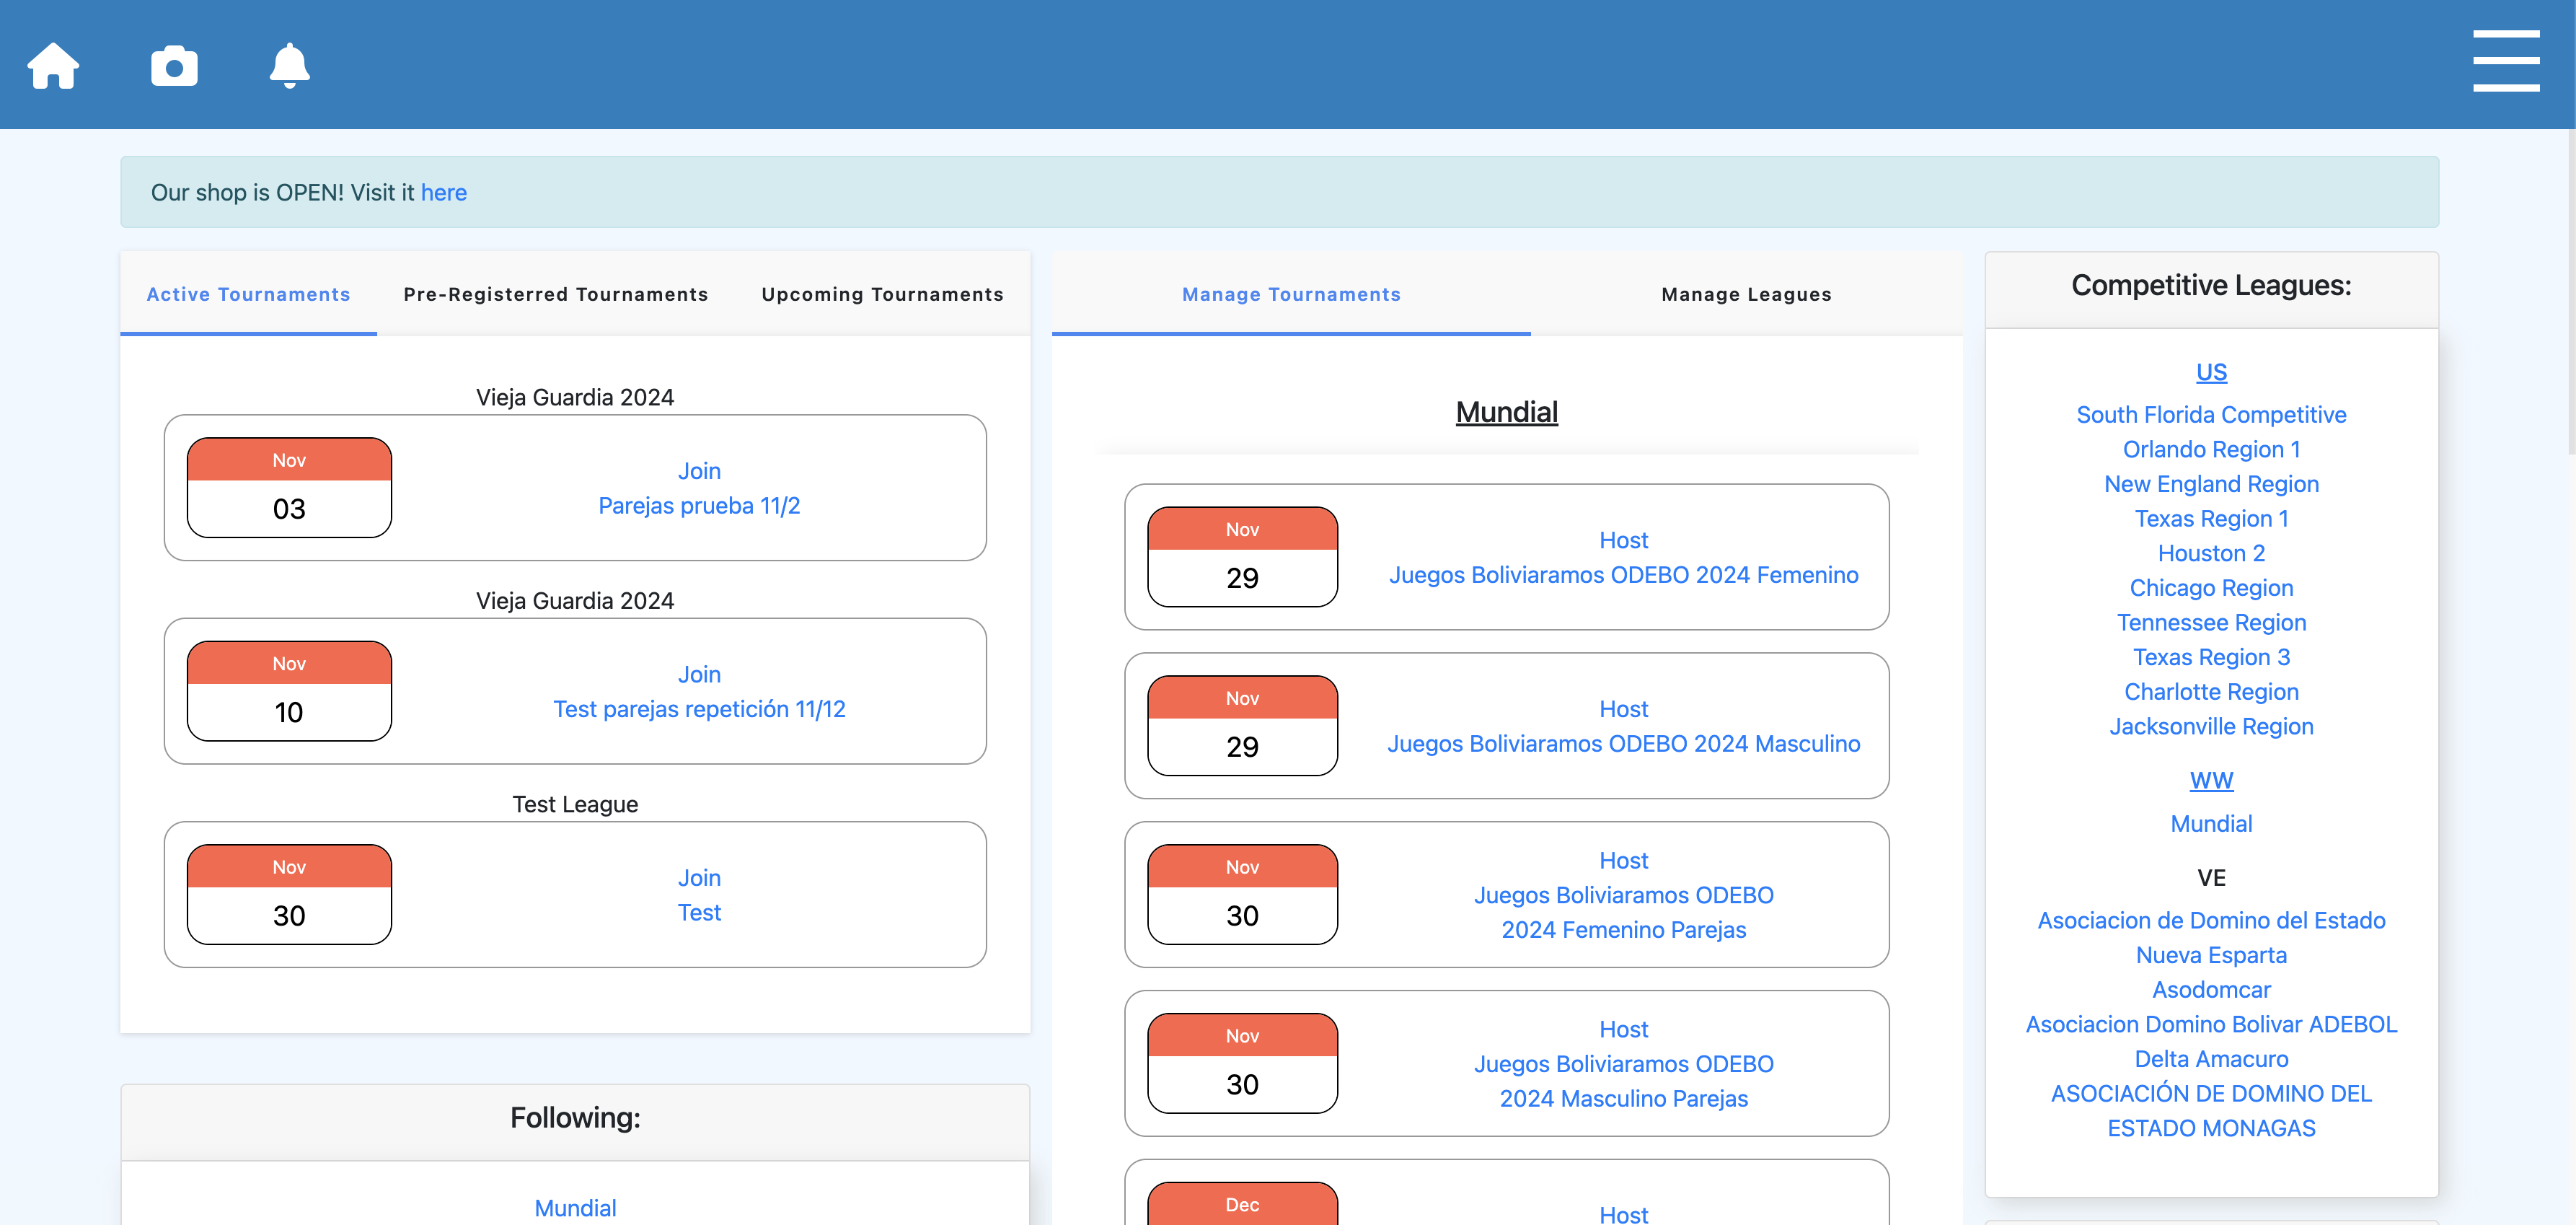Open the camera icon in header
The width and height of the screenshot is (2576, 1225).
point(174,66)
